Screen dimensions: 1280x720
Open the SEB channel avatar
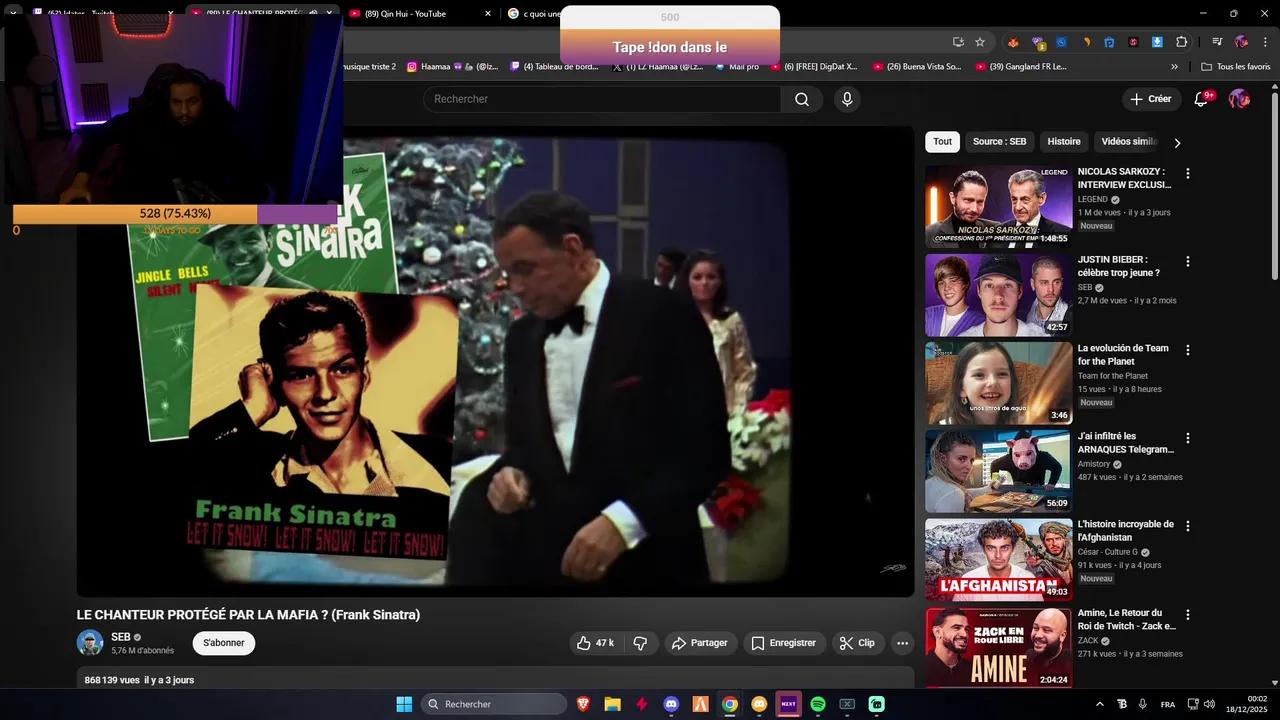click(90, 643)
